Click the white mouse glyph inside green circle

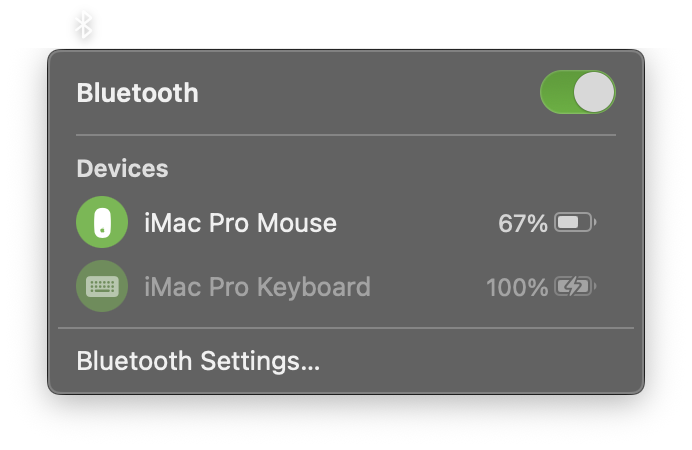point(102,223)
